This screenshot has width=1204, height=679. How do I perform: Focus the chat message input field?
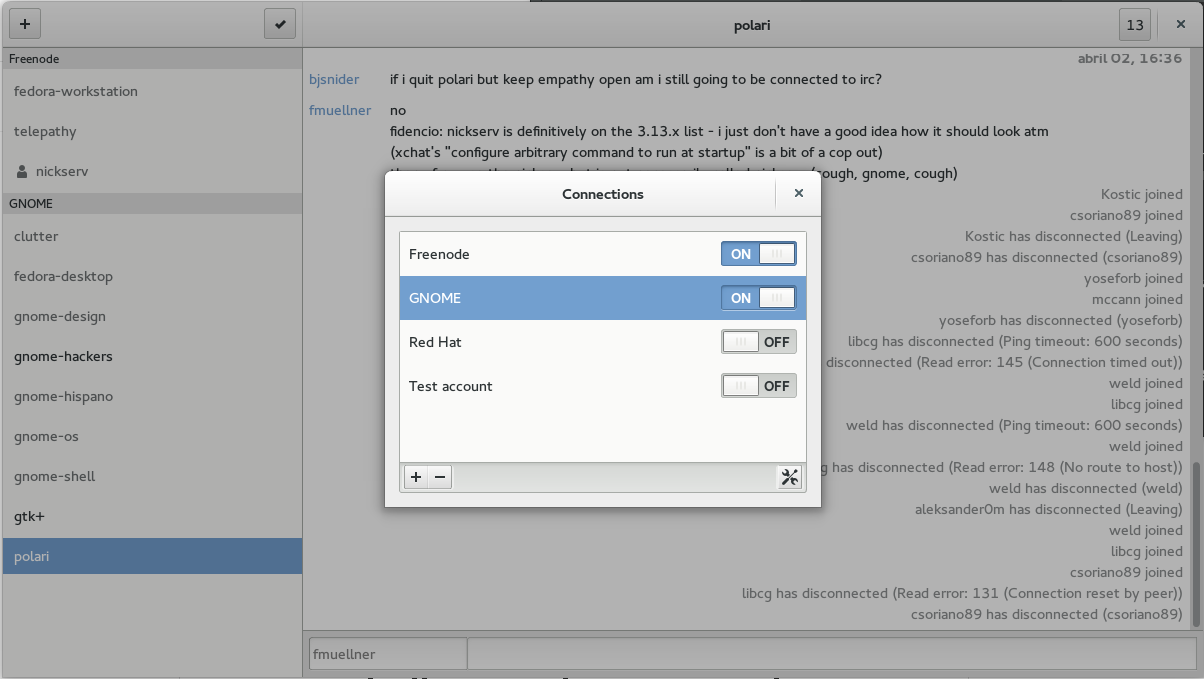(x=831, y=654)
